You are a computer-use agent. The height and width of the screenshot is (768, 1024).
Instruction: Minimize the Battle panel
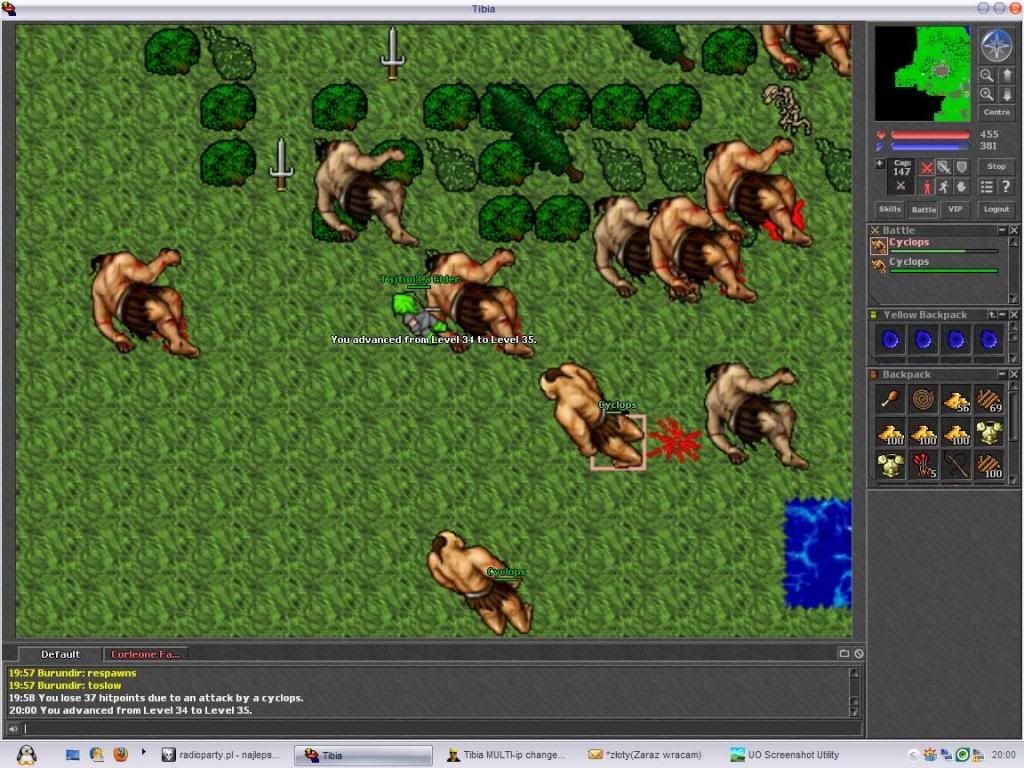coord(1002,230)
